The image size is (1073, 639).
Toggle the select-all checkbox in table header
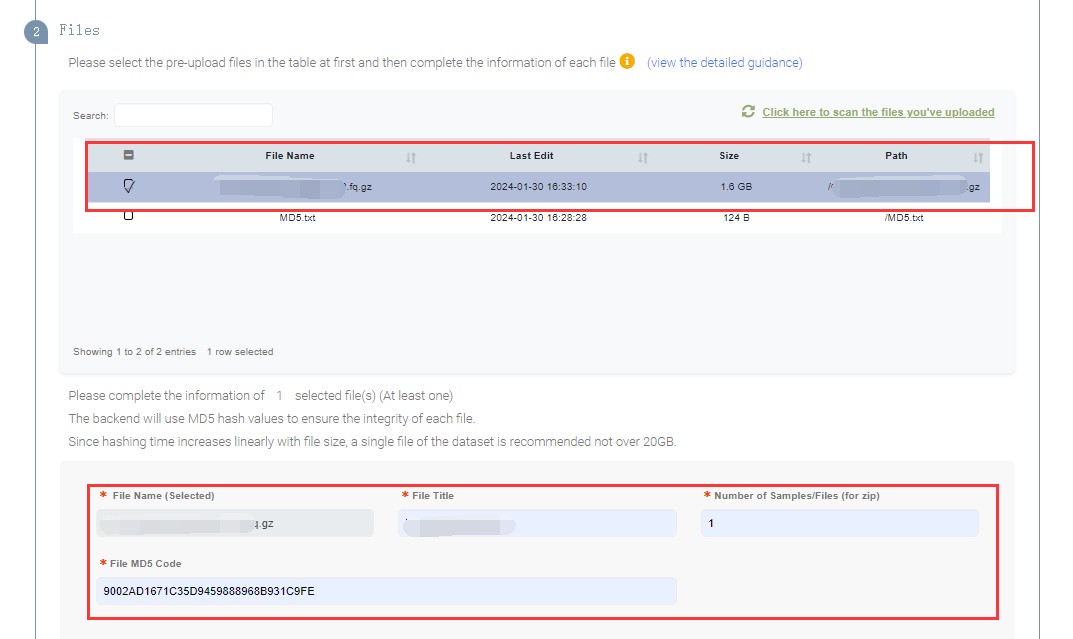(128, 155)
